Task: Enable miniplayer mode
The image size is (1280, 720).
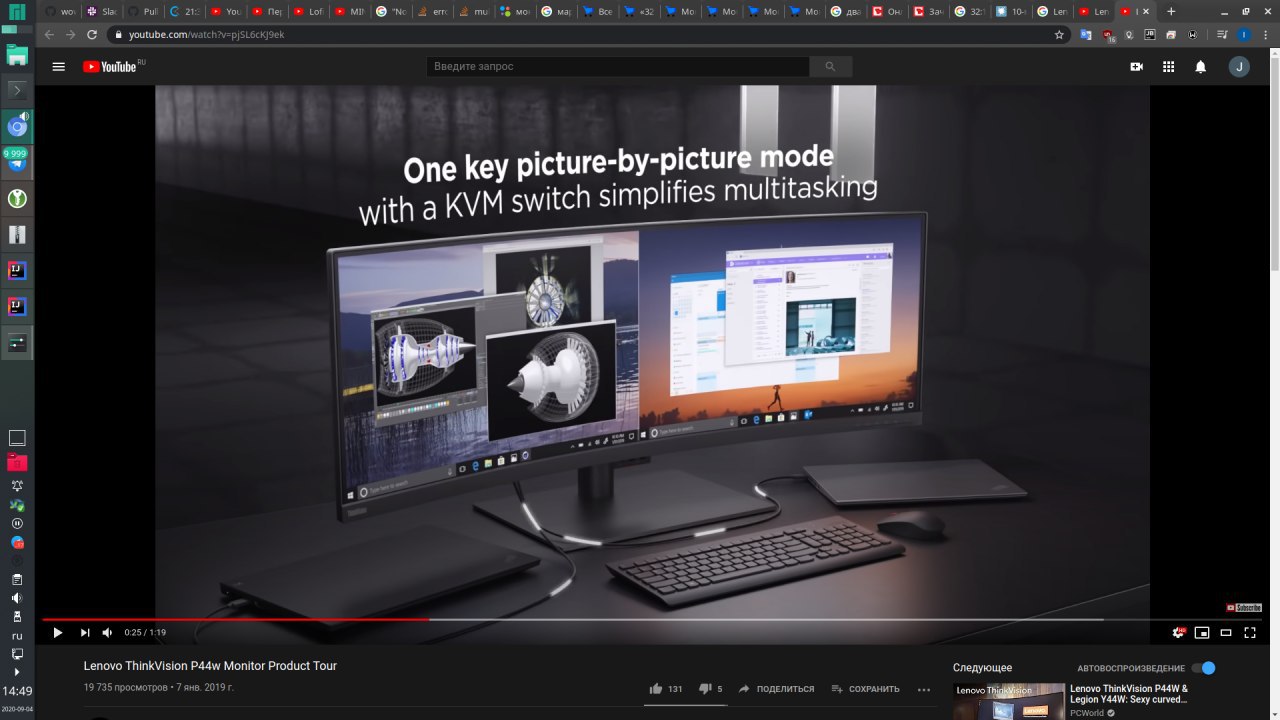Action: point(1202,632)
